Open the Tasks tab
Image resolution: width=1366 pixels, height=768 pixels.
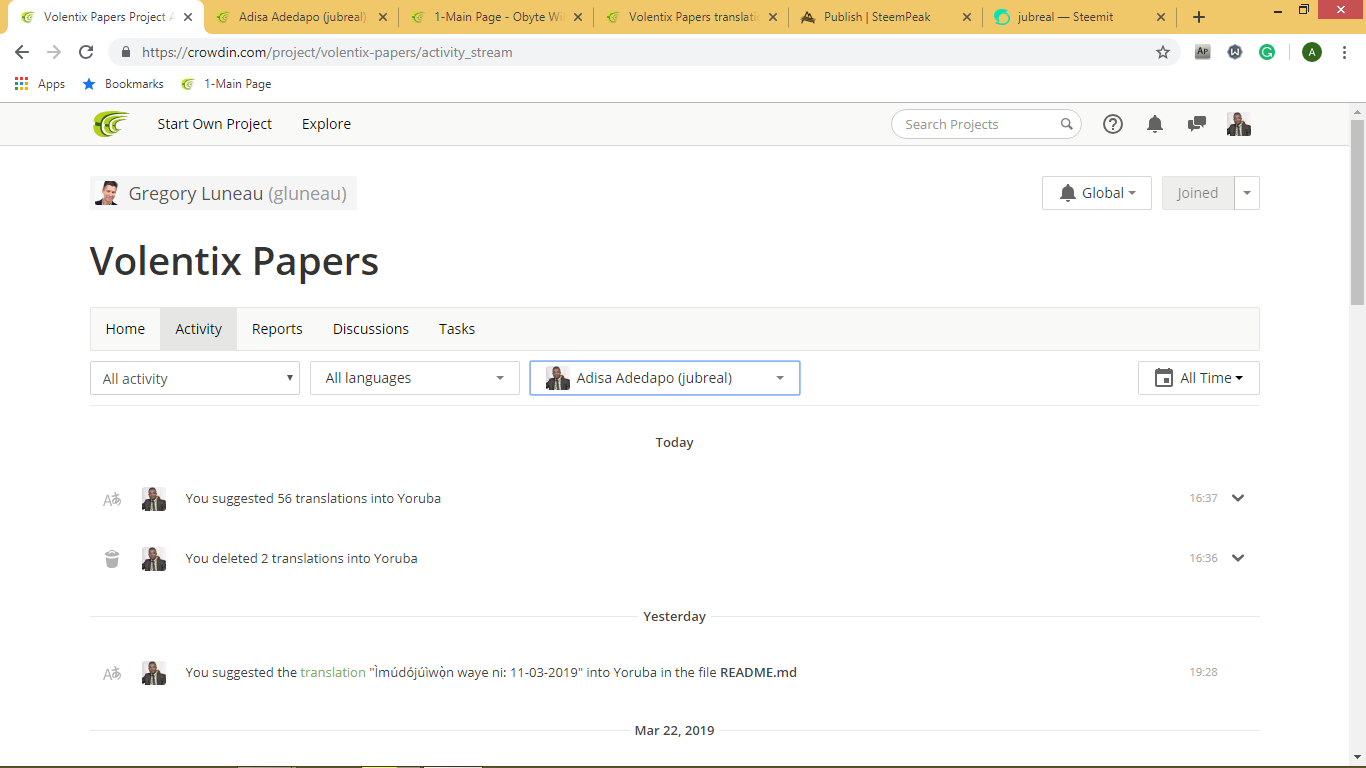[457, 329]
